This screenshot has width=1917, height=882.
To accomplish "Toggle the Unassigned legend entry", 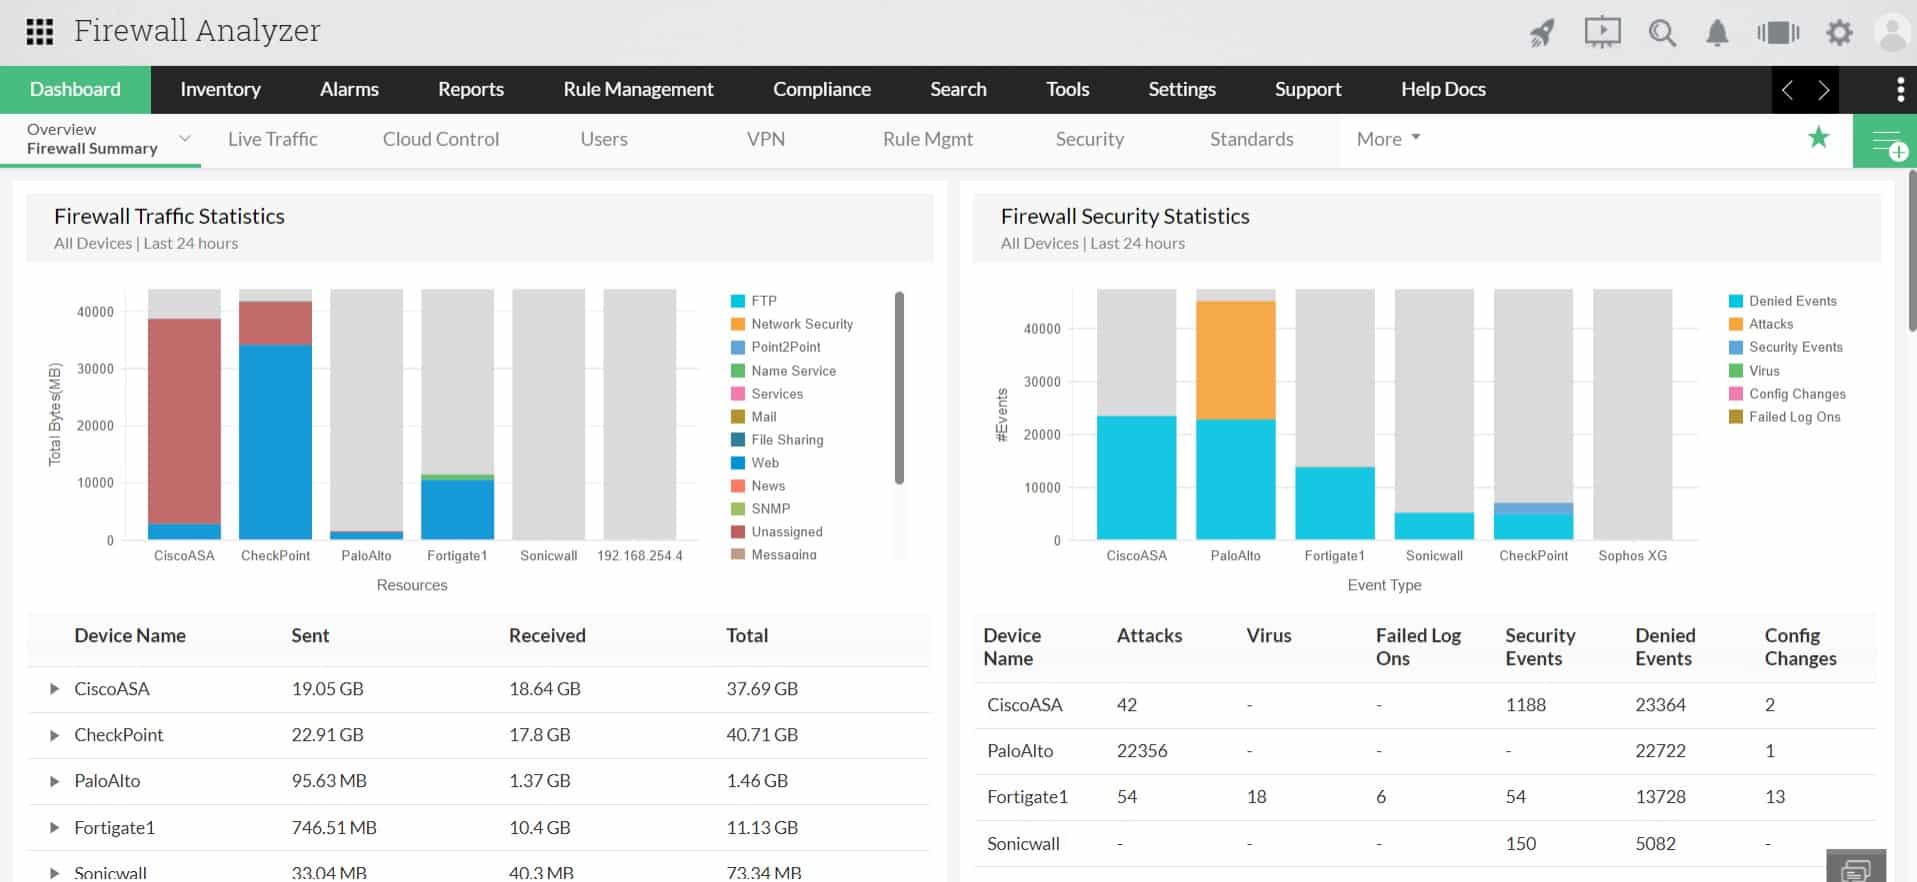I will (777, 532).
